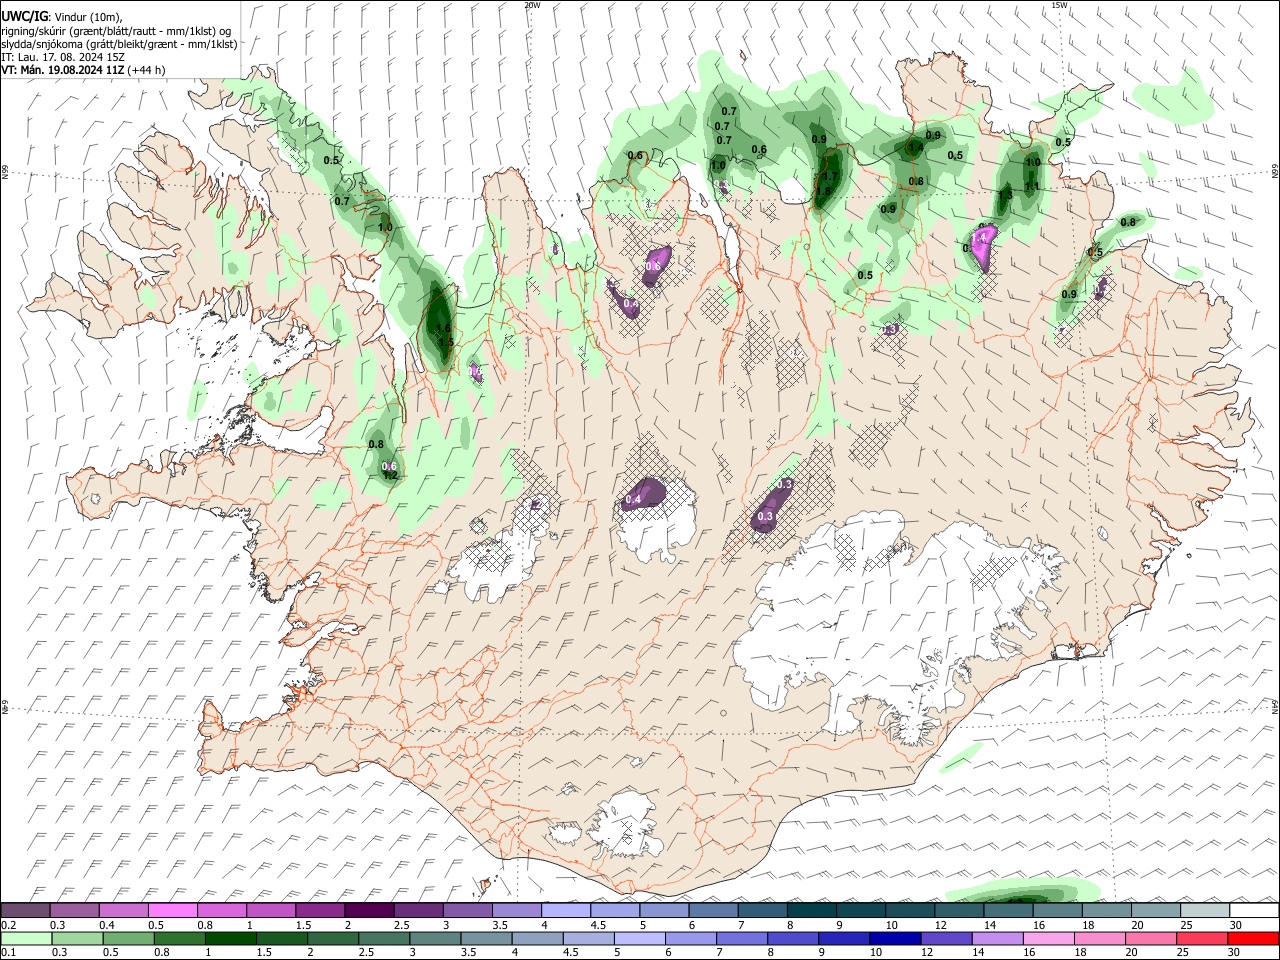The image size is (1280, 960).
Task: Click the 'slydda/snjókoma' legend description line
Action: tap(119, 44)
